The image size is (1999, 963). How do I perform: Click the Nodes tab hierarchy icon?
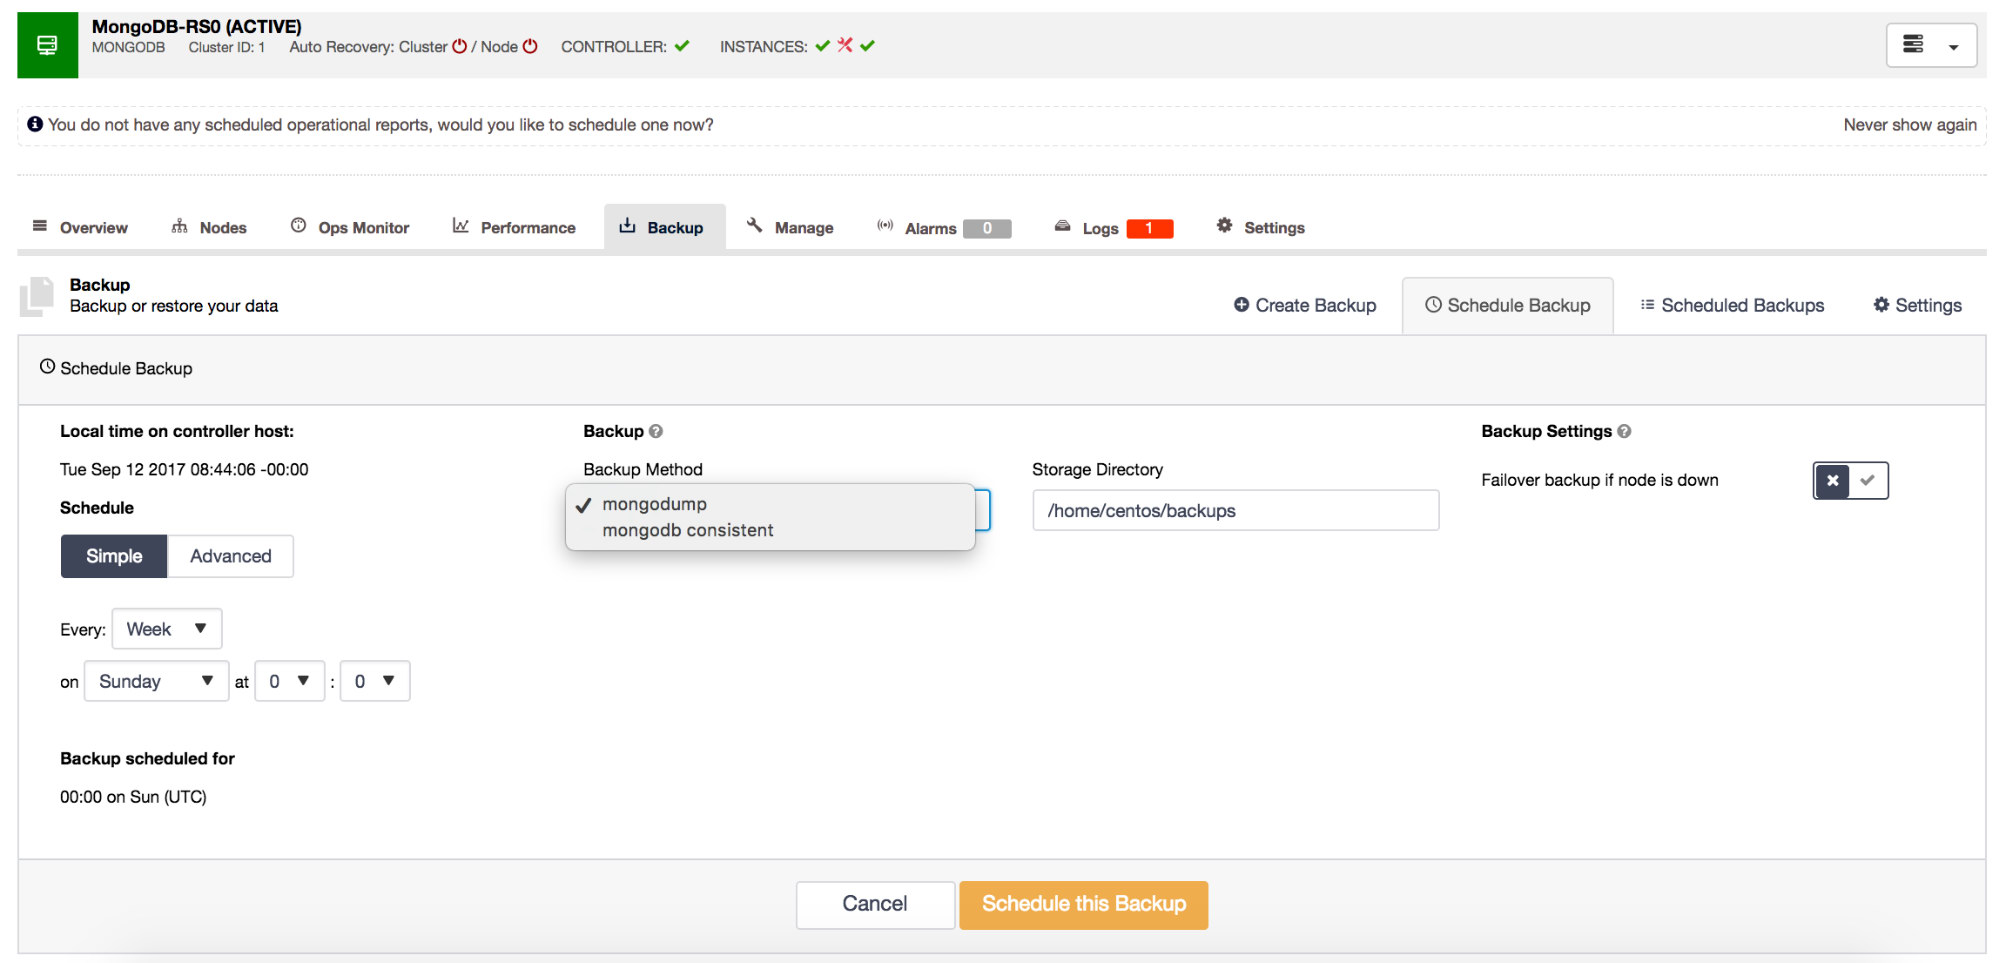coord(180,226)
